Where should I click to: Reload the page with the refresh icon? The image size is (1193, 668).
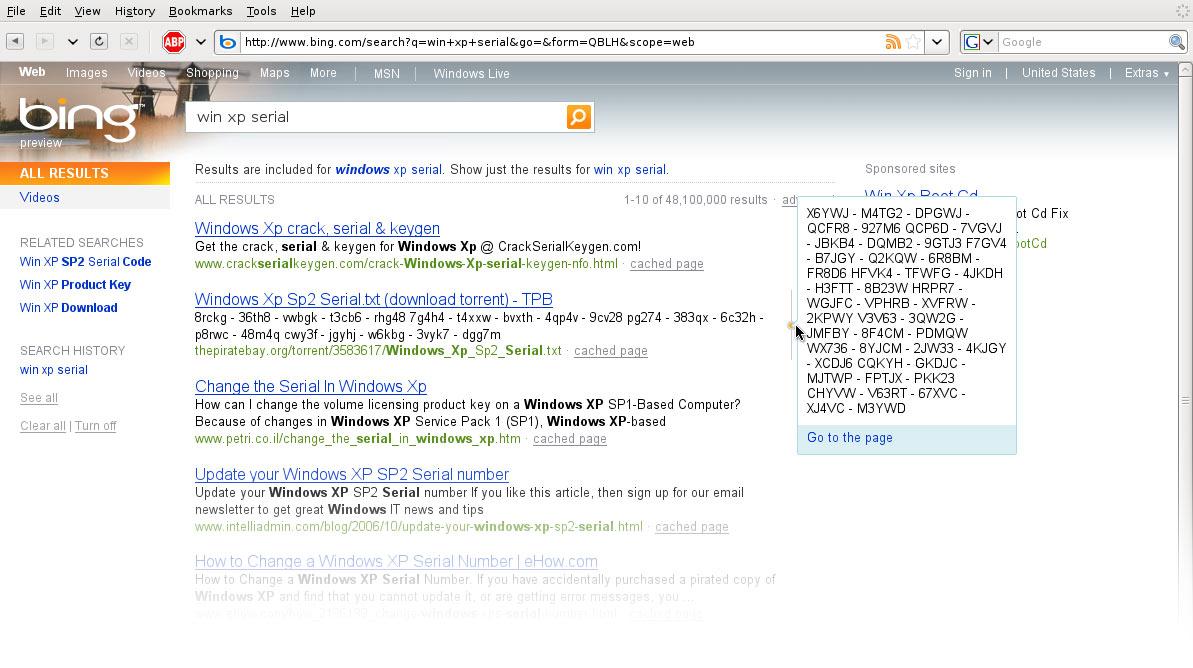coord(99,42)
